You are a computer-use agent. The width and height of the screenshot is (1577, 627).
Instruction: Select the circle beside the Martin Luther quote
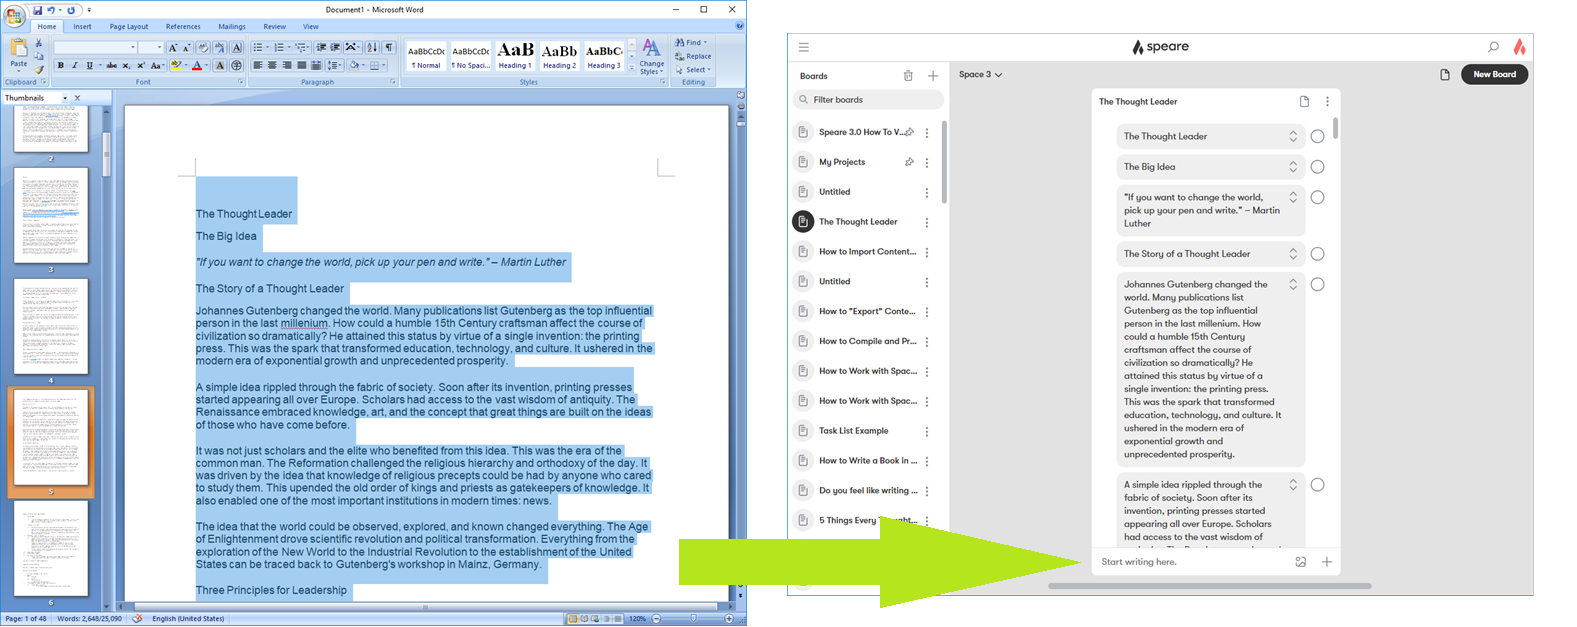tap(1317, 197)
